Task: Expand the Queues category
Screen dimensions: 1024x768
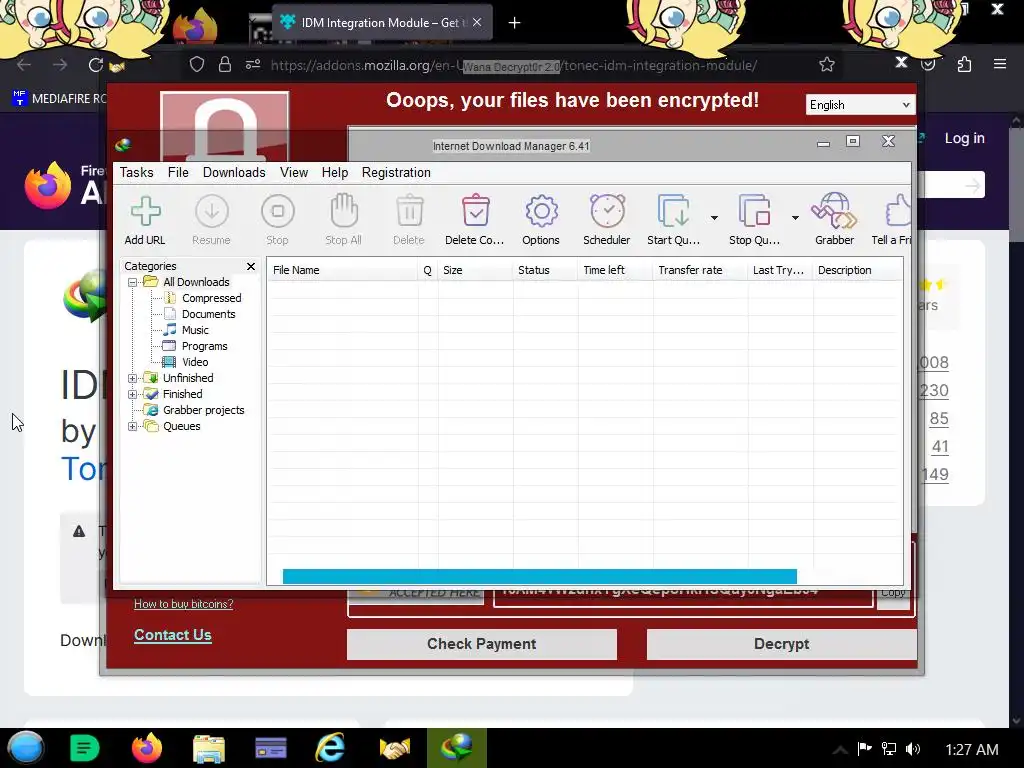Action: (x=133, y=426)
